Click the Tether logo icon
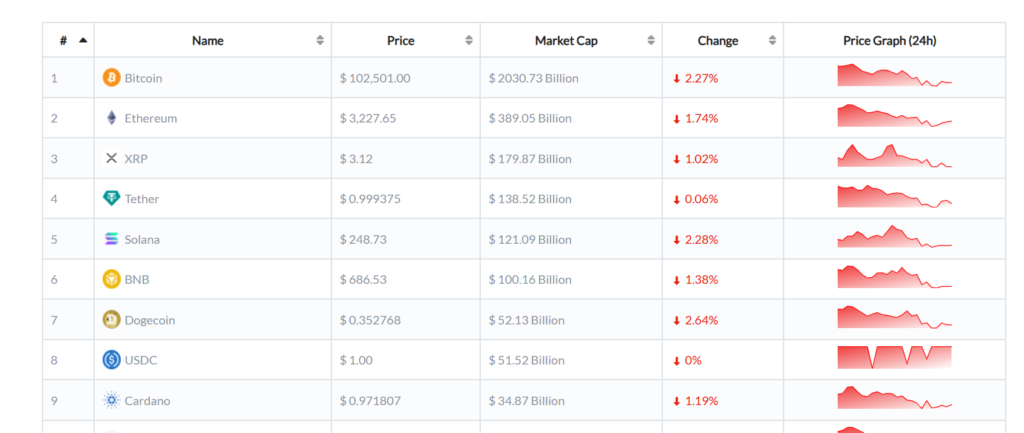The height and width of the screenshot is (433, 1024). (x=112, y=199)
